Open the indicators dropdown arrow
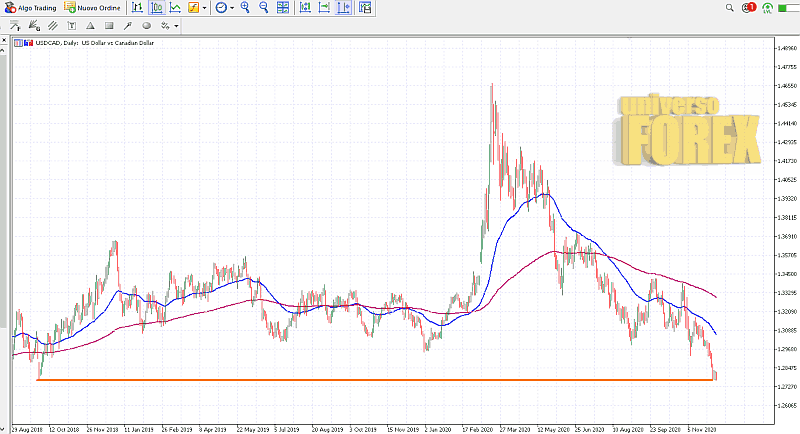This screenshot has width=800, height=434. [x=205, y=7]
